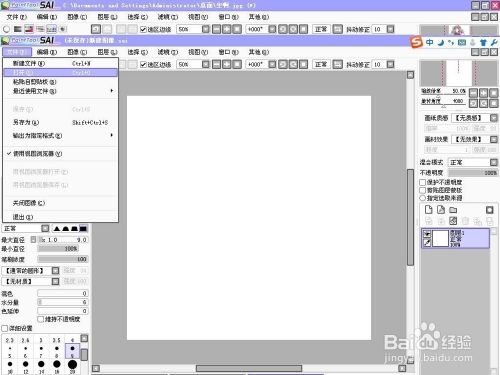Reset canvas rotation in front window toolbar
Image resolution: width=500 pixels, height=375 pixels.
point(303,64)
